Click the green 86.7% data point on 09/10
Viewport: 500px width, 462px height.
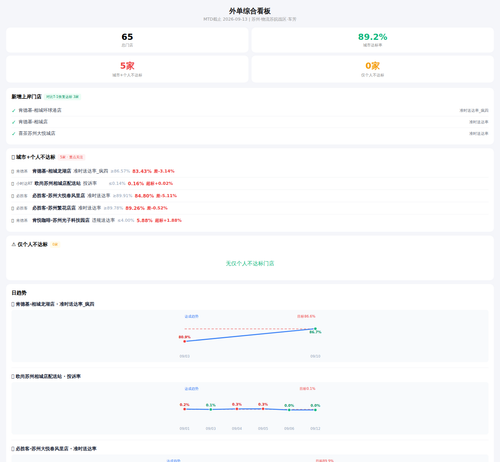tap(315, 329)
